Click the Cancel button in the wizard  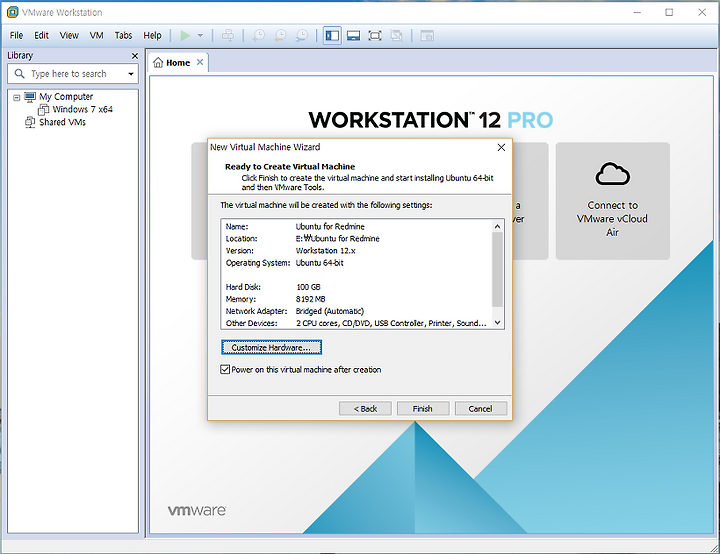(480, 408)
